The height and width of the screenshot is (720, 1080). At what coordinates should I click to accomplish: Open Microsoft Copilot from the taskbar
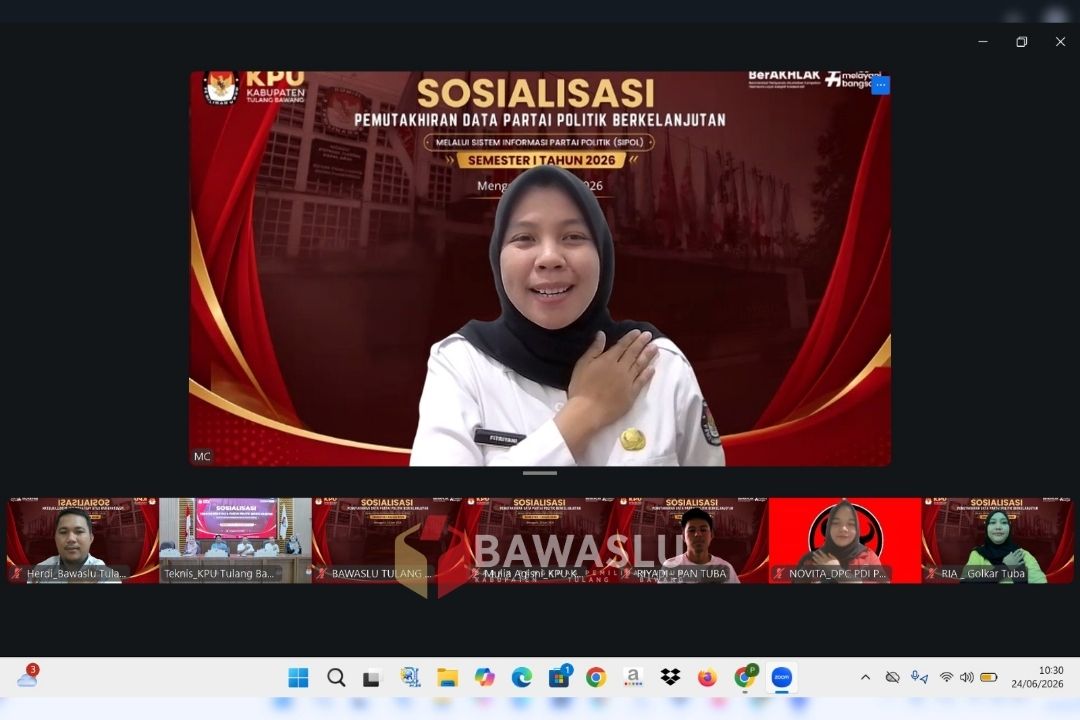click(485, 678)
